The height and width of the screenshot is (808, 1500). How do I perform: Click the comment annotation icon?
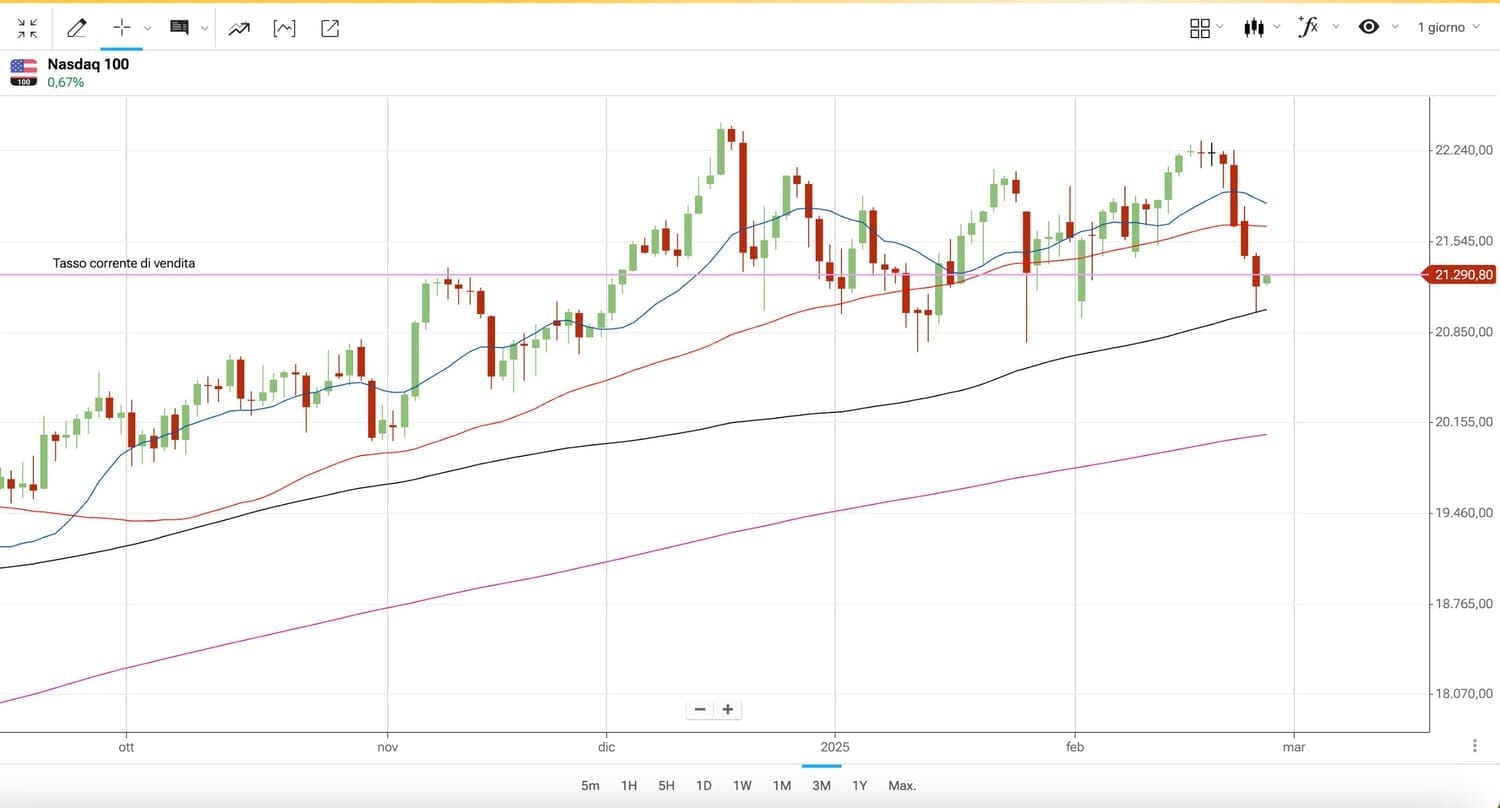(180, 28)
